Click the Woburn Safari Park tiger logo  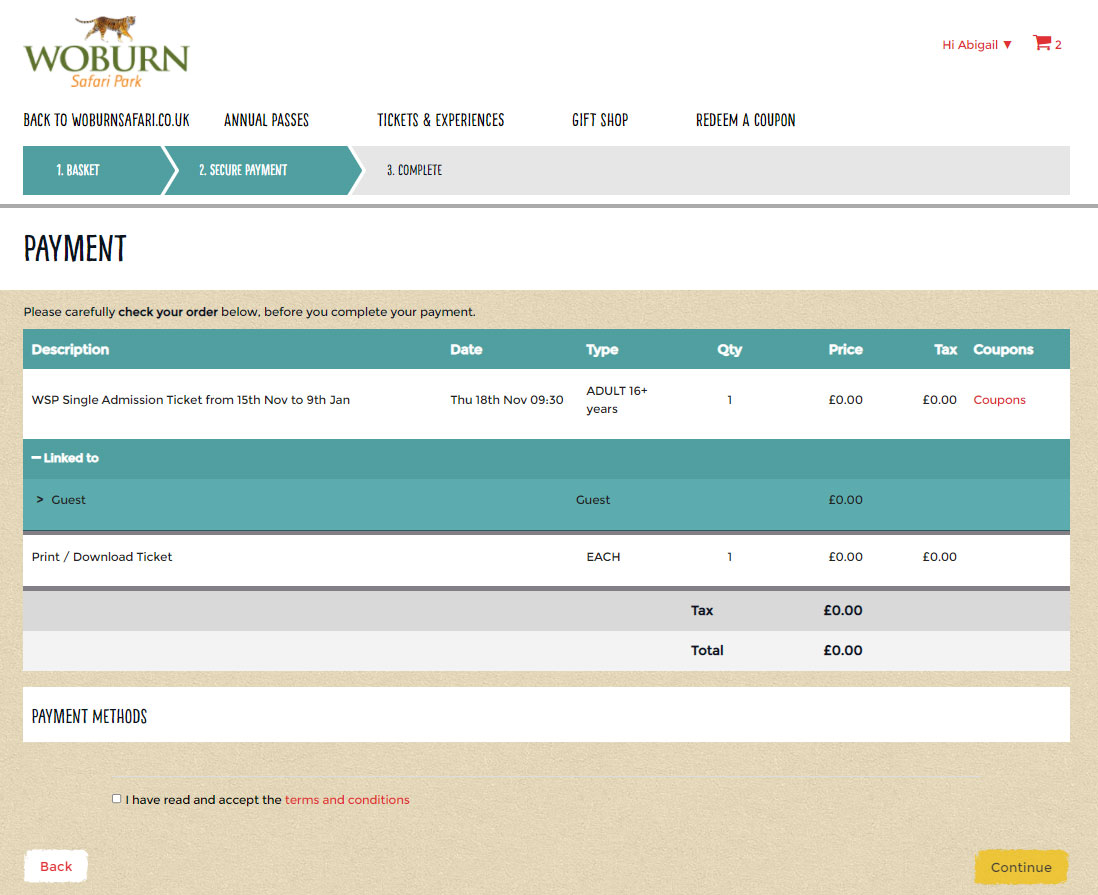pyautogui.click(x=106, y=53)
